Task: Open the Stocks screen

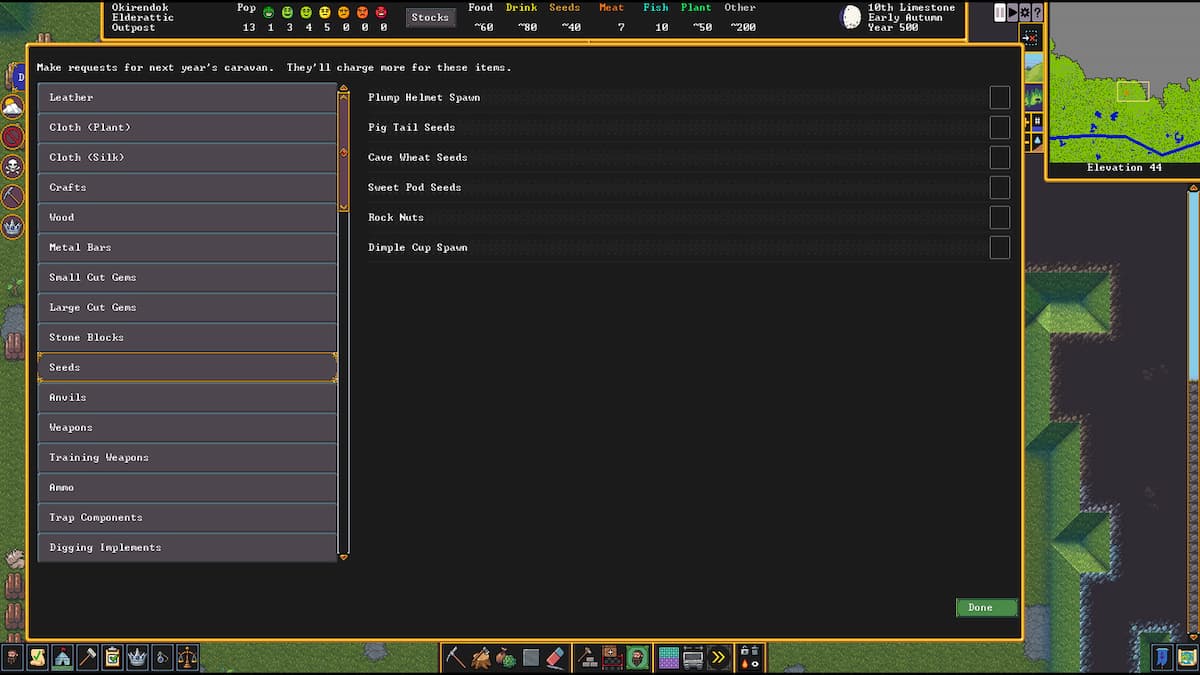Action: point(430,17)
